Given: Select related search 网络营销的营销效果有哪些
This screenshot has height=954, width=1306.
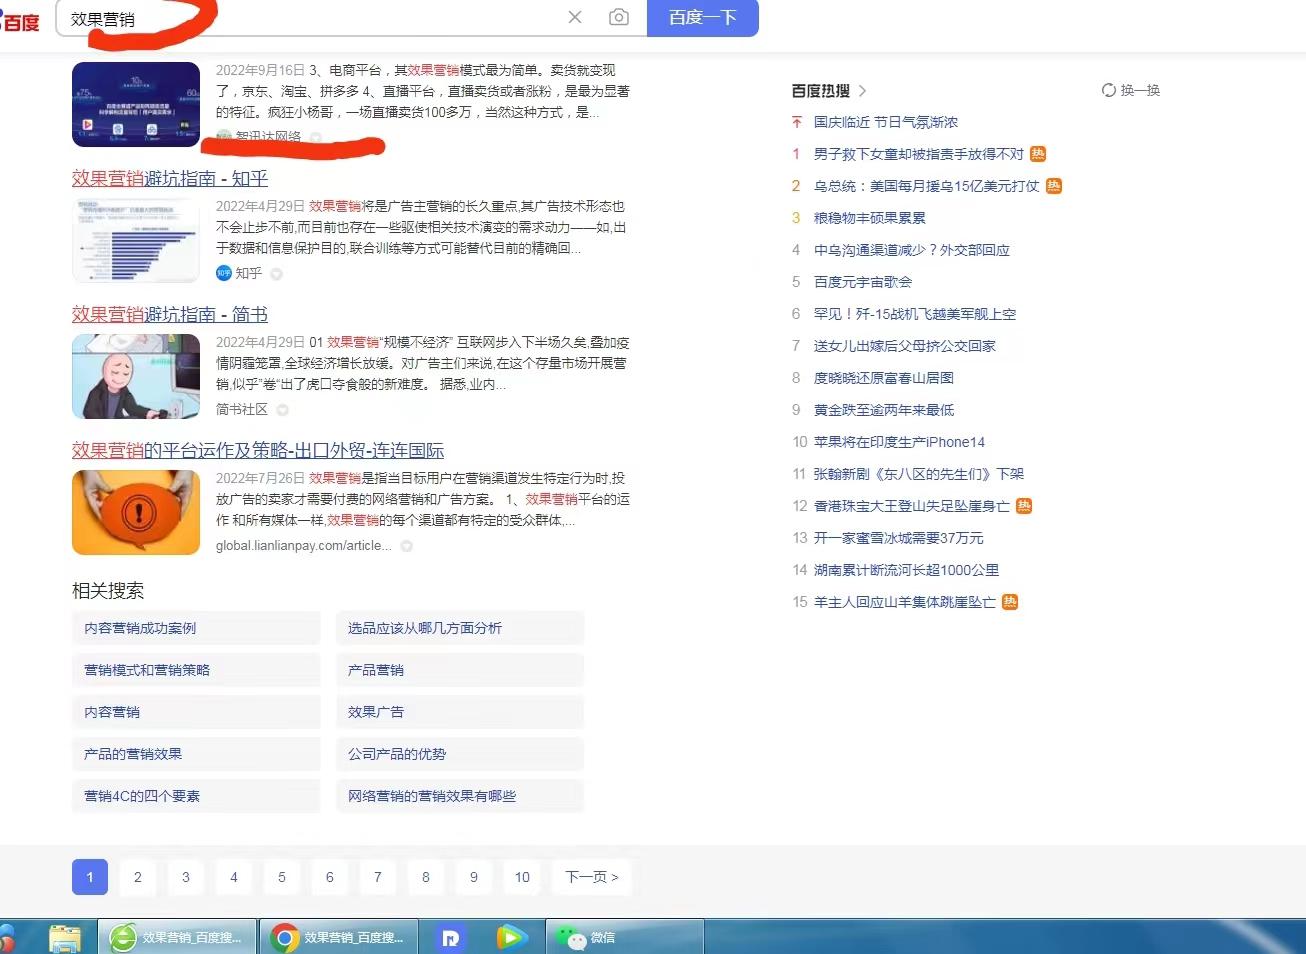Looking at the screenshot, I should [460, 796].
